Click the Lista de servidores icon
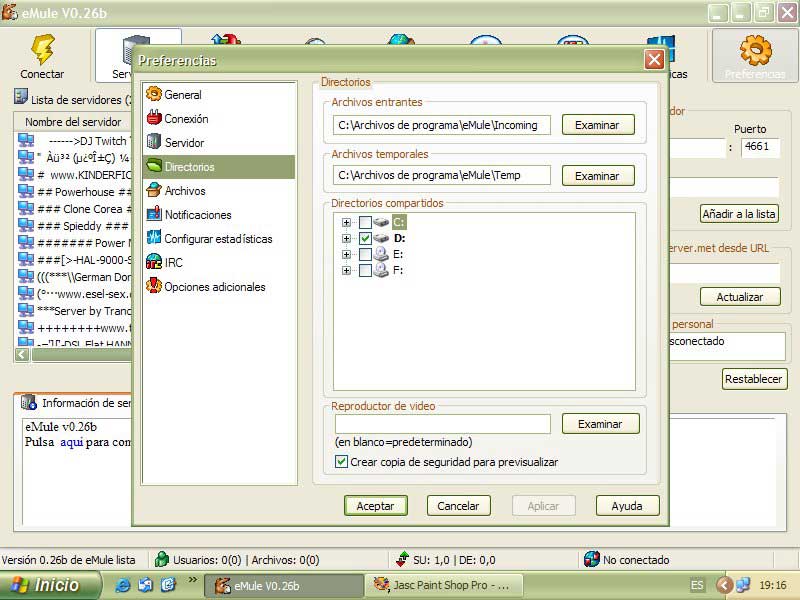The width and height of the screenshot is (800, 600). [x=21, y=96]
